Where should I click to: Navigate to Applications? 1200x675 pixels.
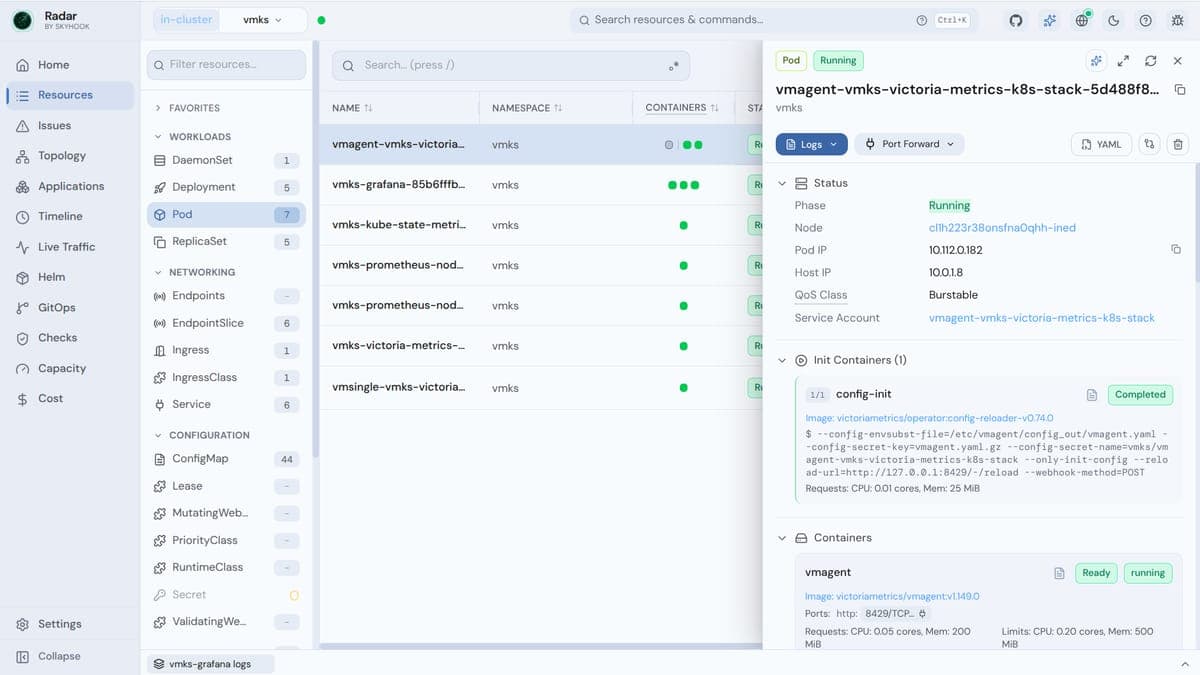coord(70,186)
